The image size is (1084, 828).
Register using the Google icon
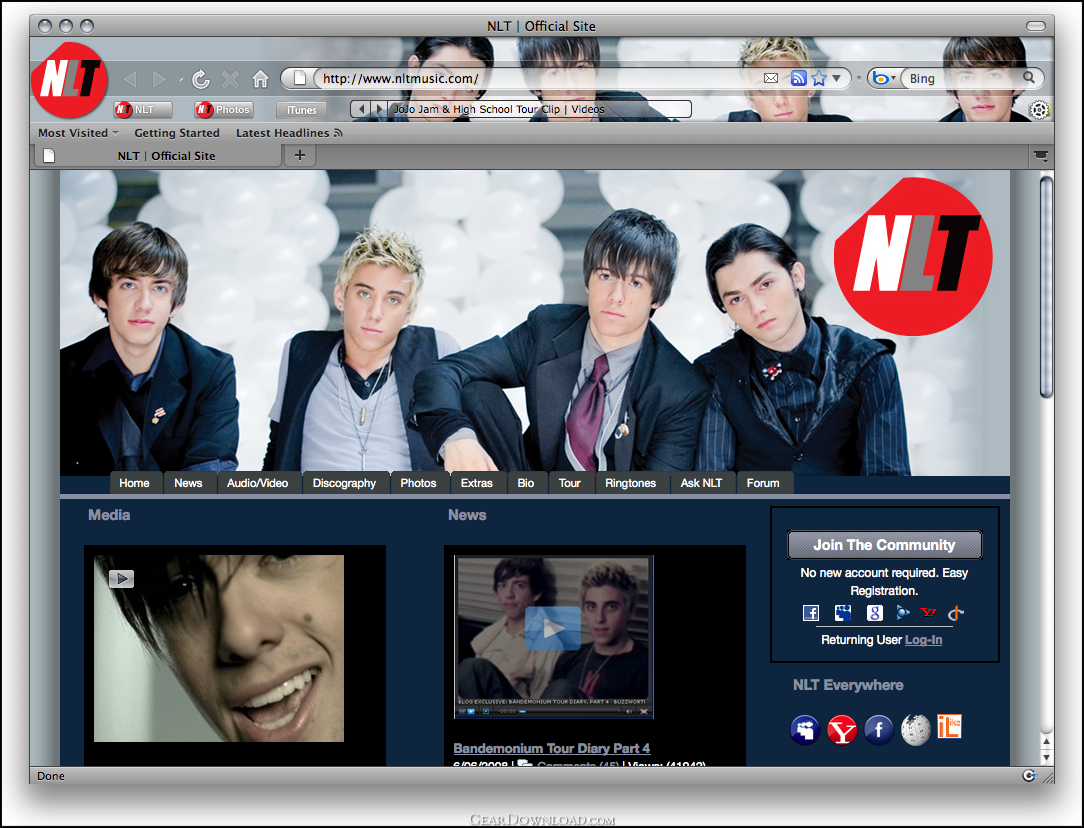tap(875, 613)
